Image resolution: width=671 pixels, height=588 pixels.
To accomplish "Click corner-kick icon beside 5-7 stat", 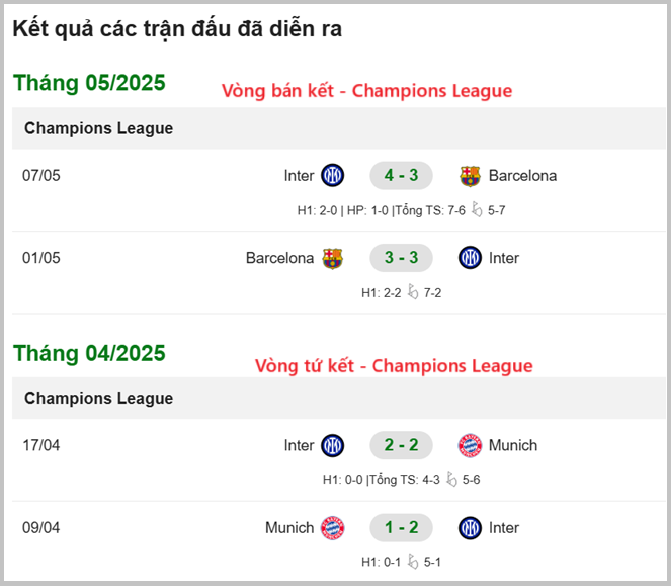I will [x=477, y=210].
